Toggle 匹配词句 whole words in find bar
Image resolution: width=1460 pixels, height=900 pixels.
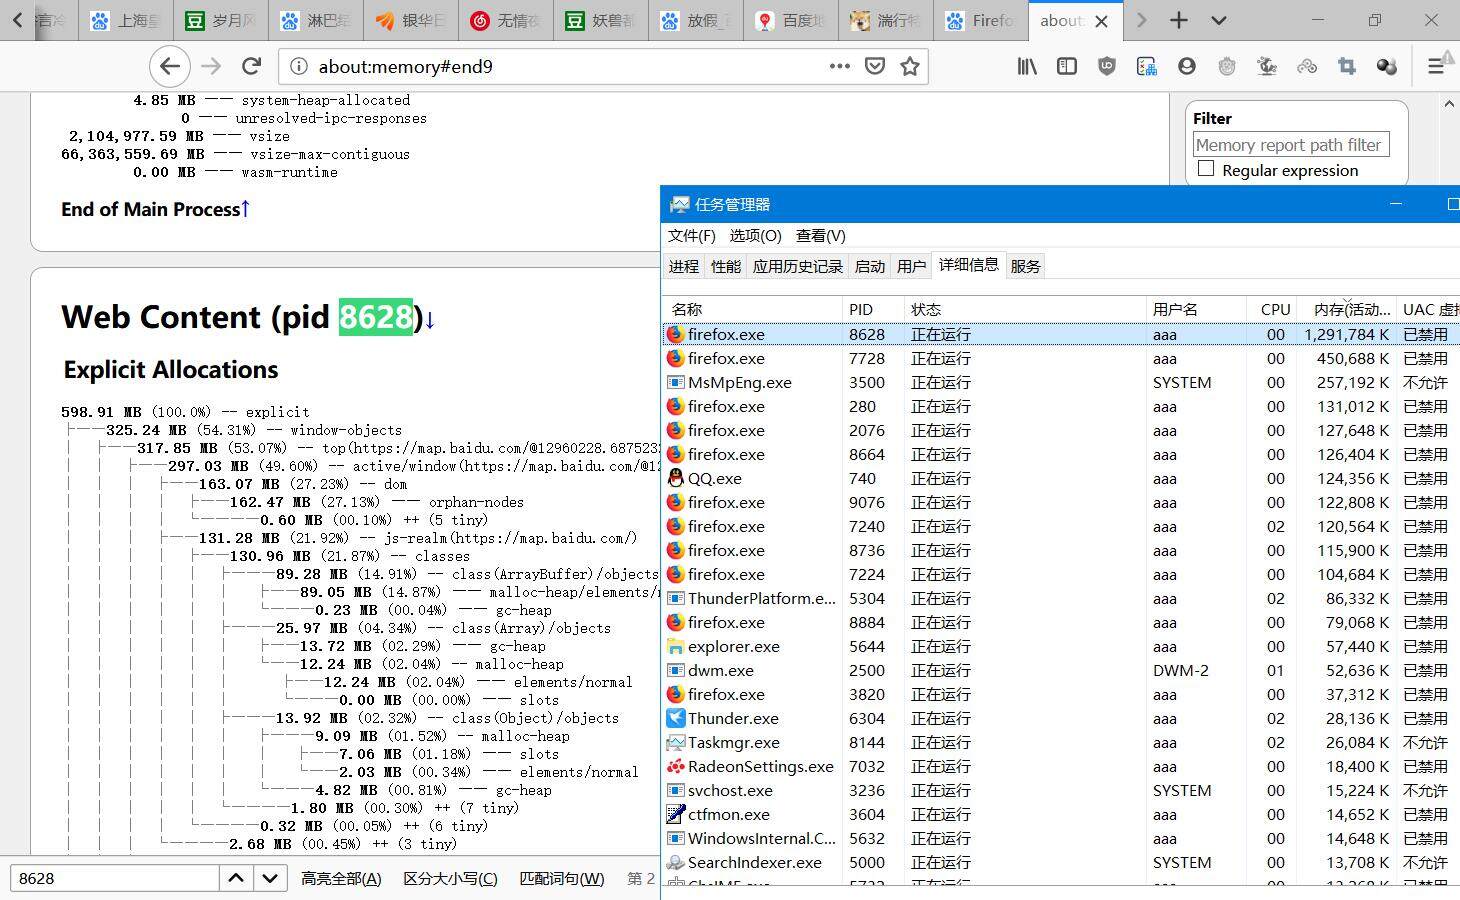(x=562, y=878)
